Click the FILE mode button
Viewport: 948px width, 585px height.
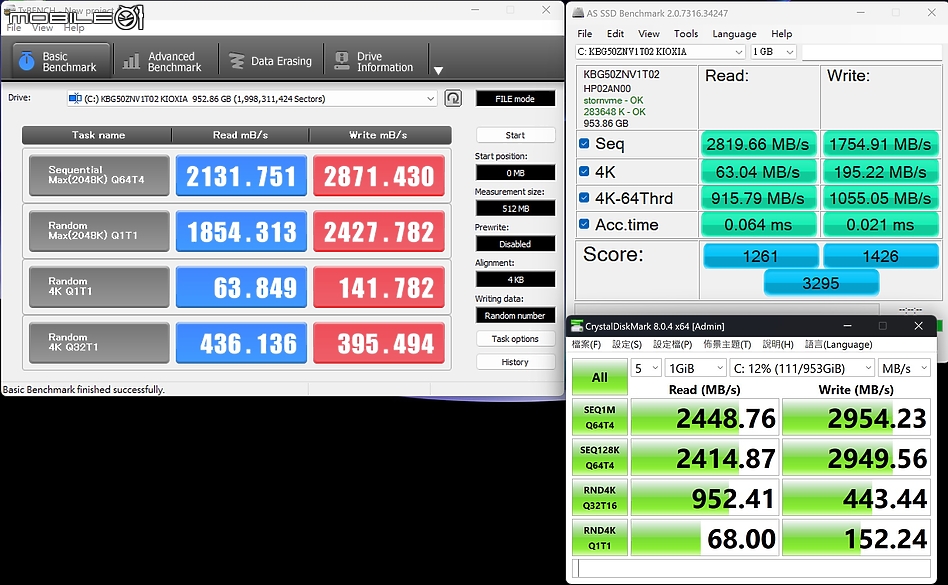(515, 99)
